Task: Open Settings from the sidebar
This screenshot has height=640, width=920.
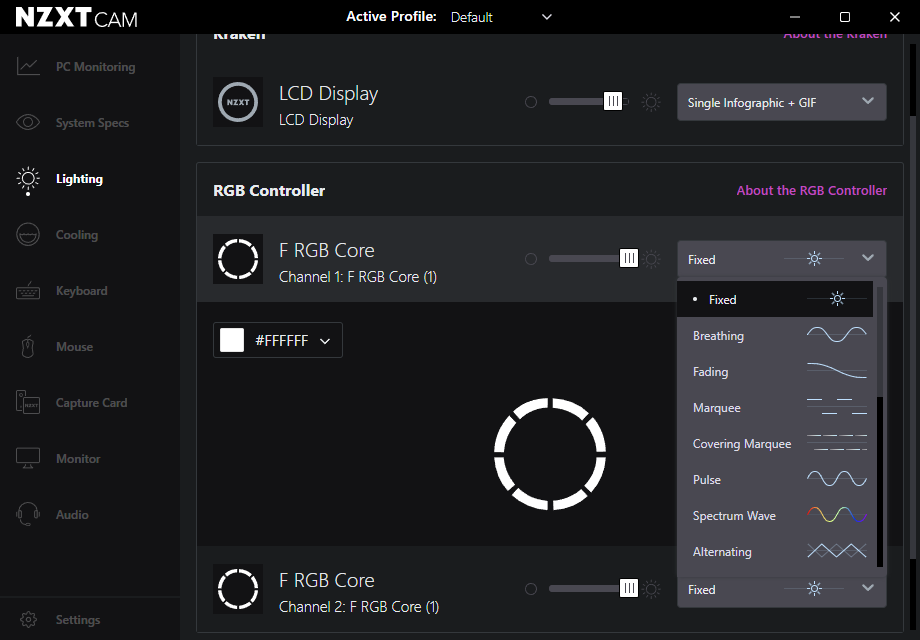Action: coord(78,619)
